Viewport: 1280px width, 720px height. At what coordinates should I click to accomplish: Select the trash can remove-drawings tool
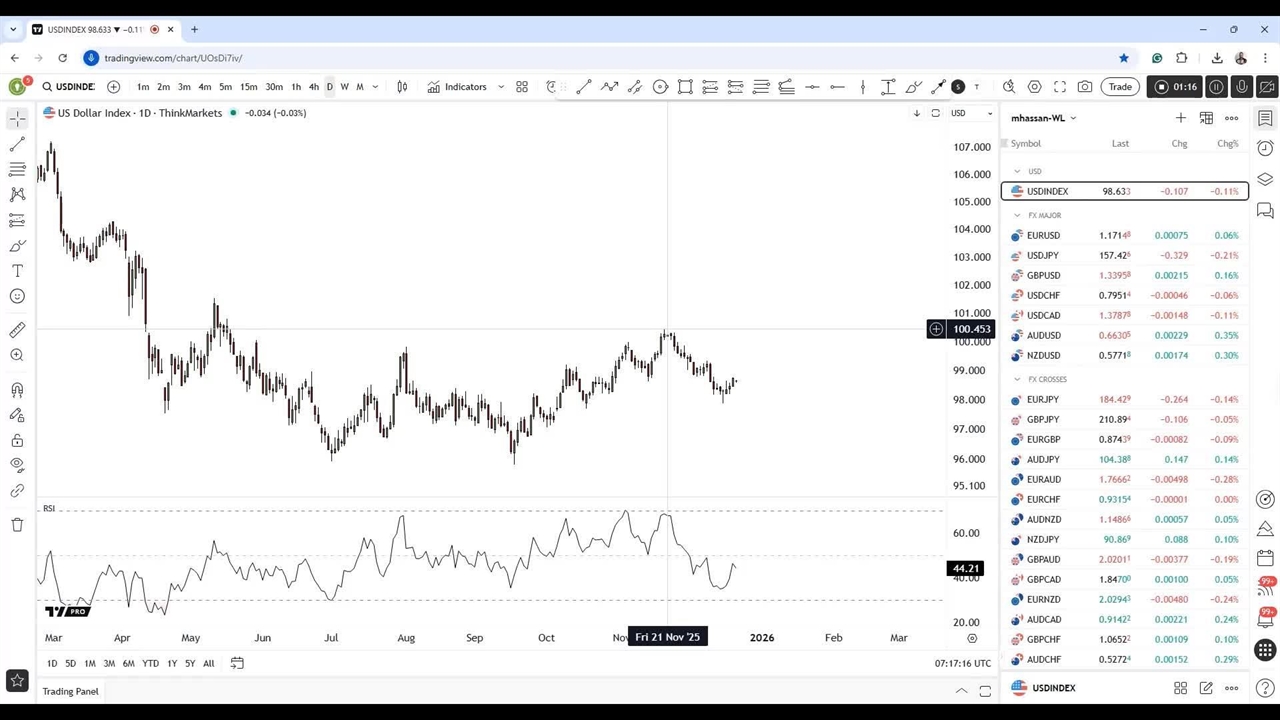click(x=17, y=525)
